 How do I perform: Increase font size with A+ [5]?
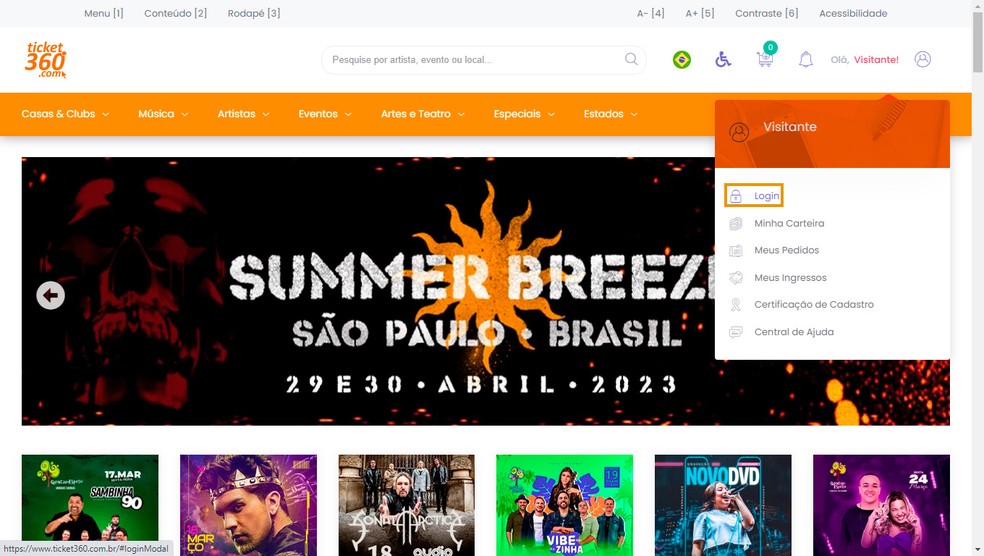click(700, 13)
